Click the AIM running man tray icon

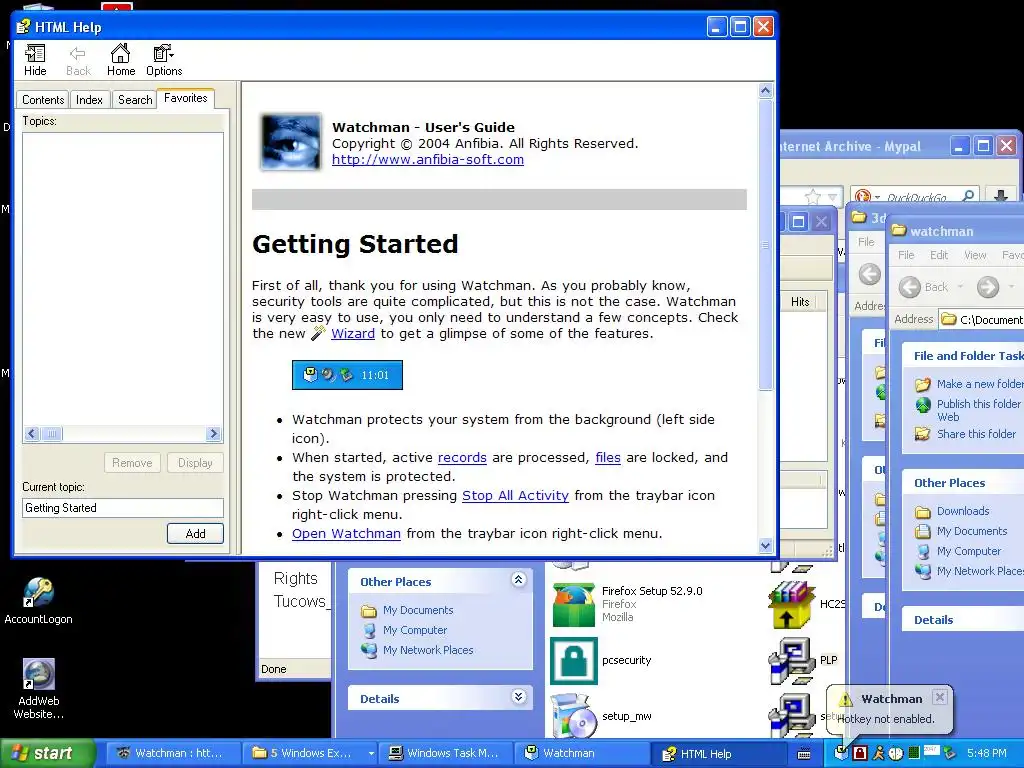[x=879, y=754]
